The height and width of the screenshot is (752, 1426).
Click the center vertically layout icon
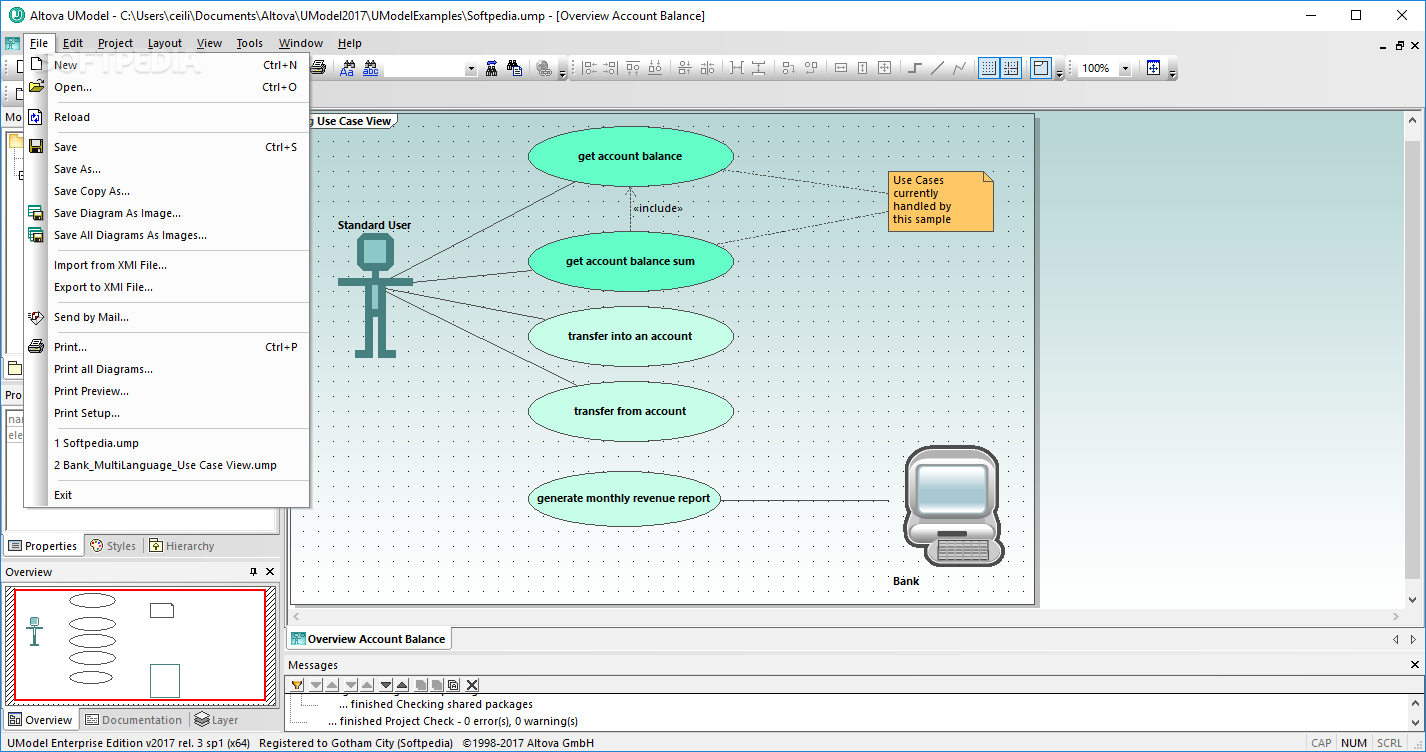coord(684,68)
